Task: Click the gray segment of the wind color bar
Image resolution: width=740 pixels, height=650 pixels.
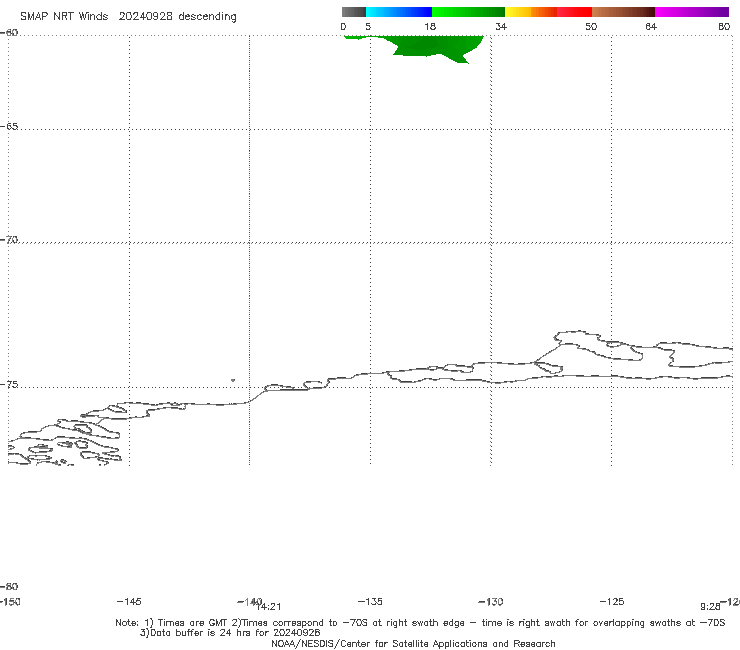Action: tap(353, 12)
